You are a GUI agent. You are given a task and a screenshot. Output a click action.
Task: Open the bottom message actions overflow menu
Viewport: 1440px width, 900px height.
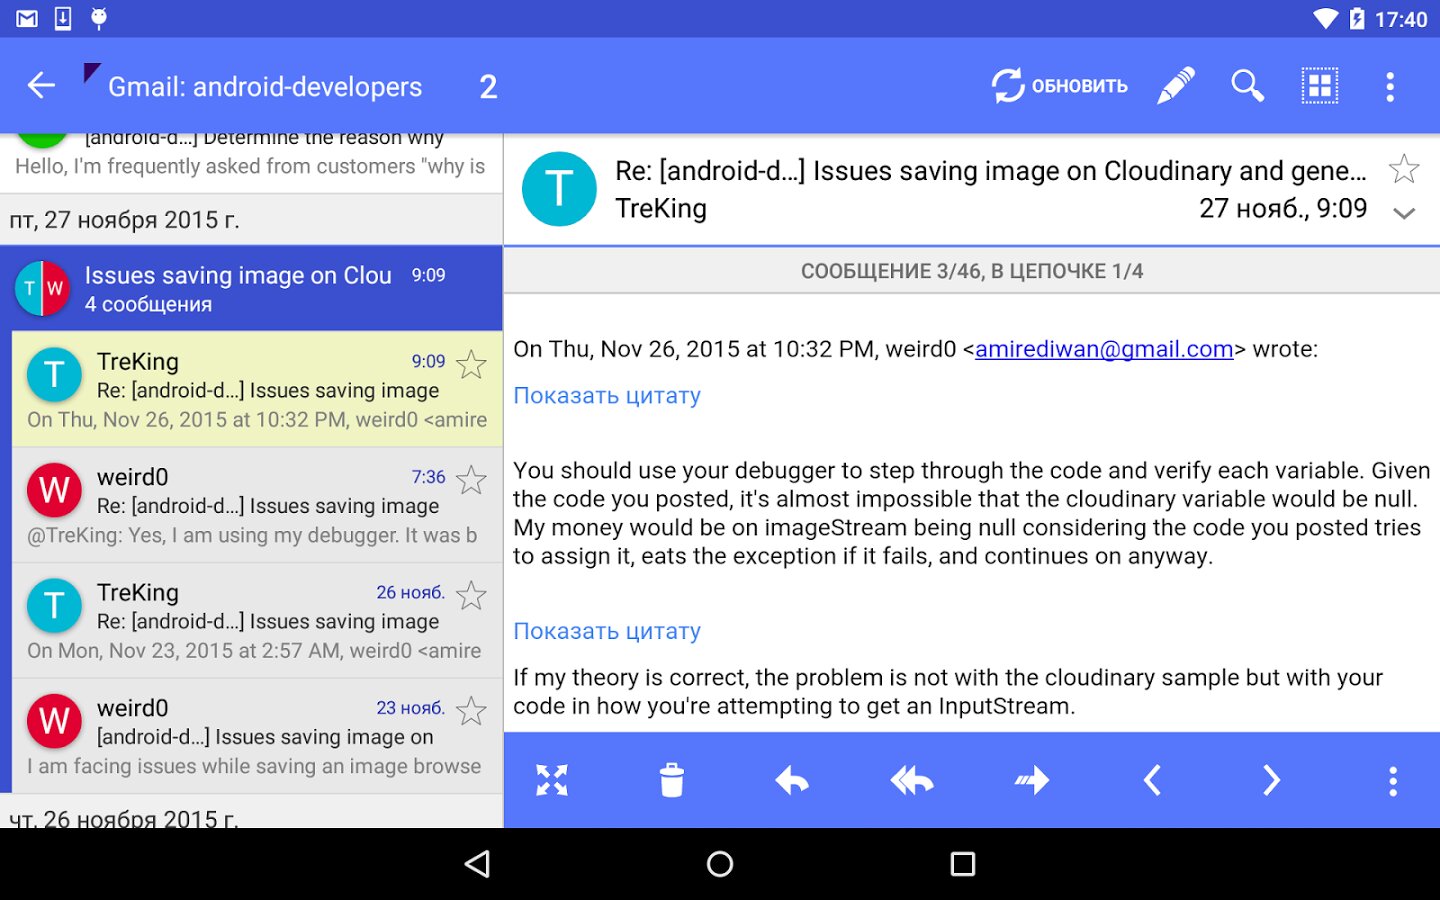pos(1392,780)
